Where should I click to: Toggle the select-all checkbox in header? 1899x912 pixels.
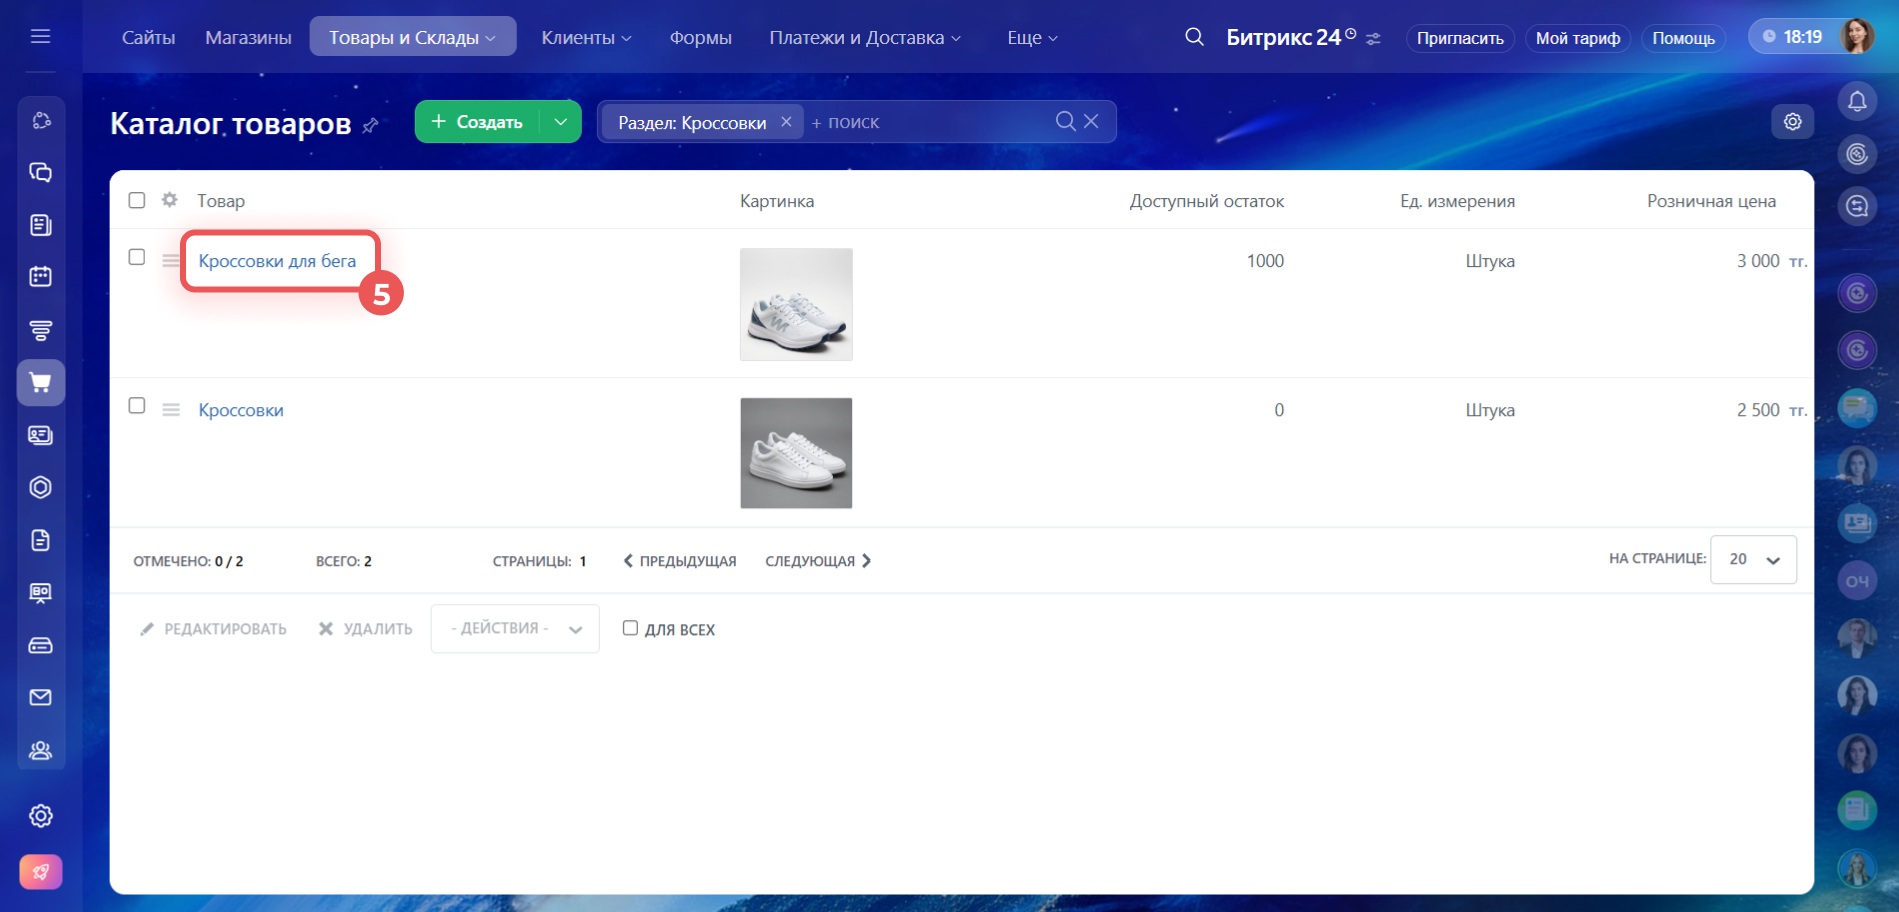(137, 200)
